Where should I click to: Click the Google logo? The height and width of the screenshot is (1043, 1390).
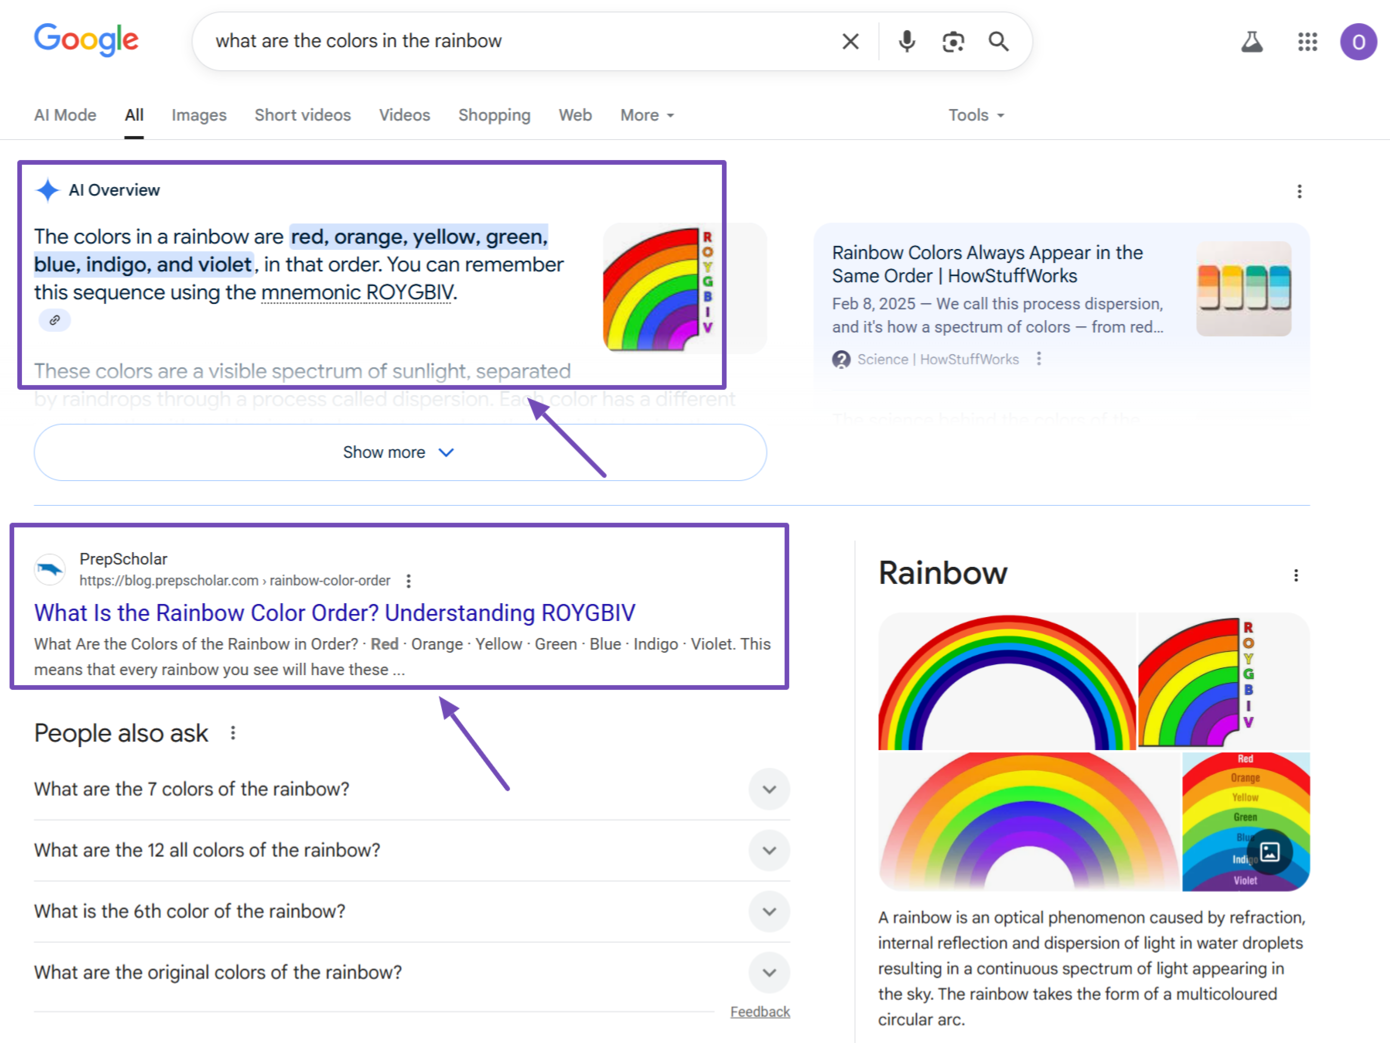pos(86,40)
